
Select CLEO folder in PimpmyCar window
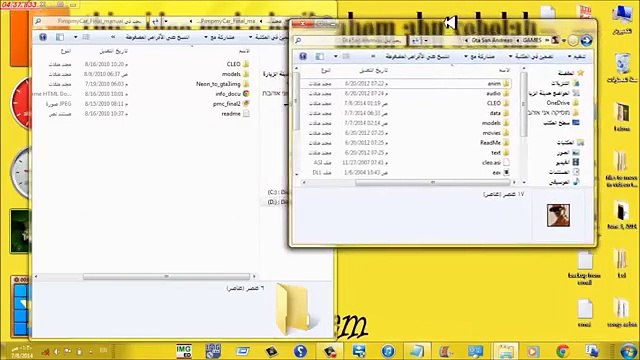pyautogui.click(x=238, y=64)
